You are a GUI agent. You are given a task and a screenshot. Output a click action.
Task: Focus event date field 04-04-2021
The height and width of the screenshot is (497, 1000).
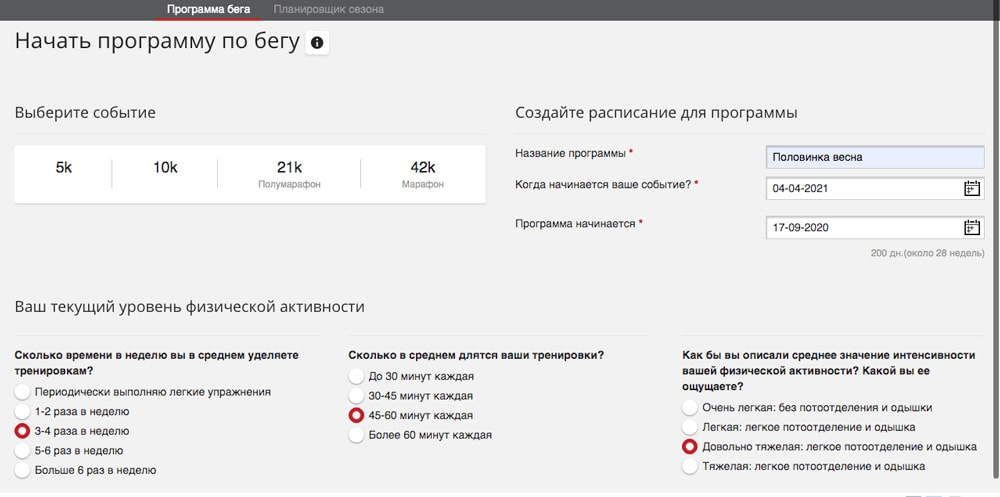pos(875,188)
